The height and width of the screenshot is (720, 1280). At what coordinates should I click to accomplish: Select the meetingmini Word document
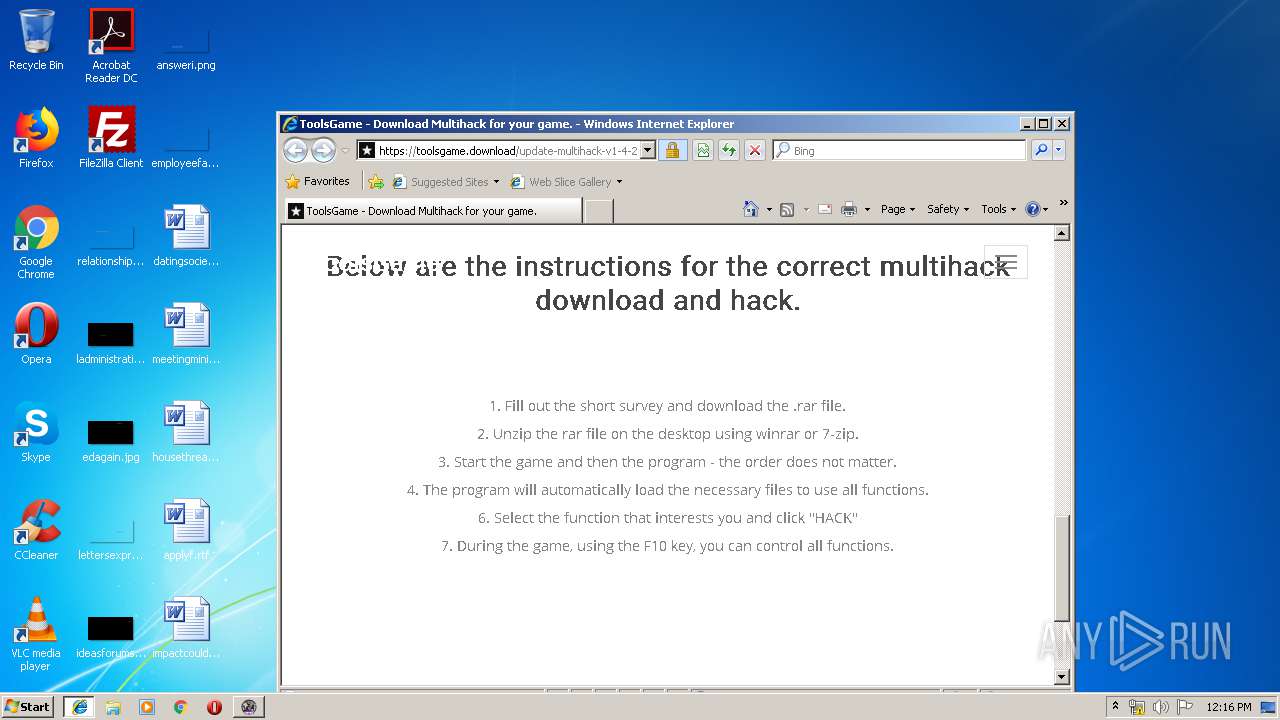tap(186, 334)
